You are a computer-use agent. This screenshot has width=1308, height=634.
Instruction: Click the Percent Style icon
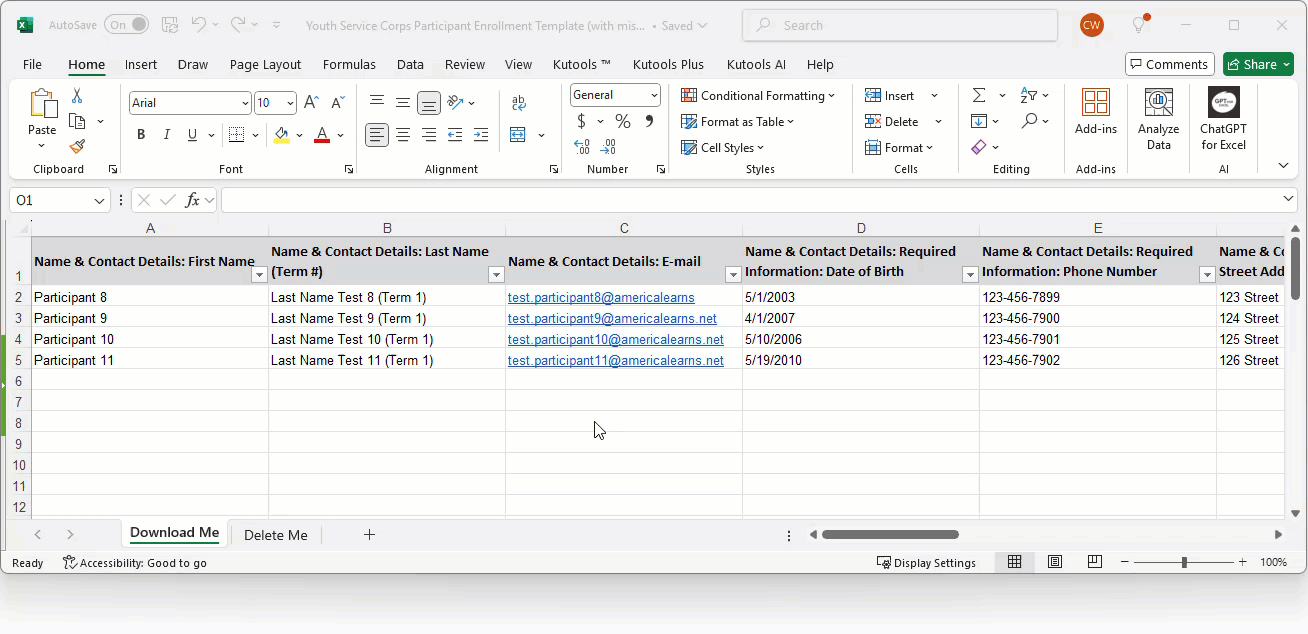click(622, 122)
